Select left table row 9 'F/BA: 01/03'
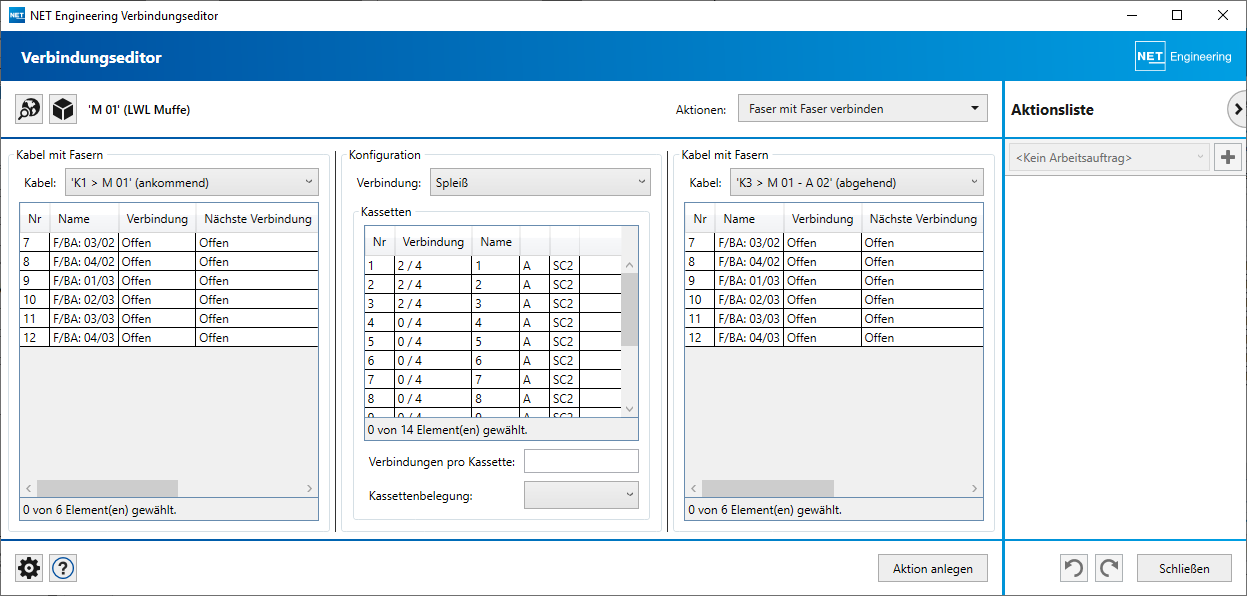The height and width of the screenshot is (596, 1247). click(x=169, y=280)
